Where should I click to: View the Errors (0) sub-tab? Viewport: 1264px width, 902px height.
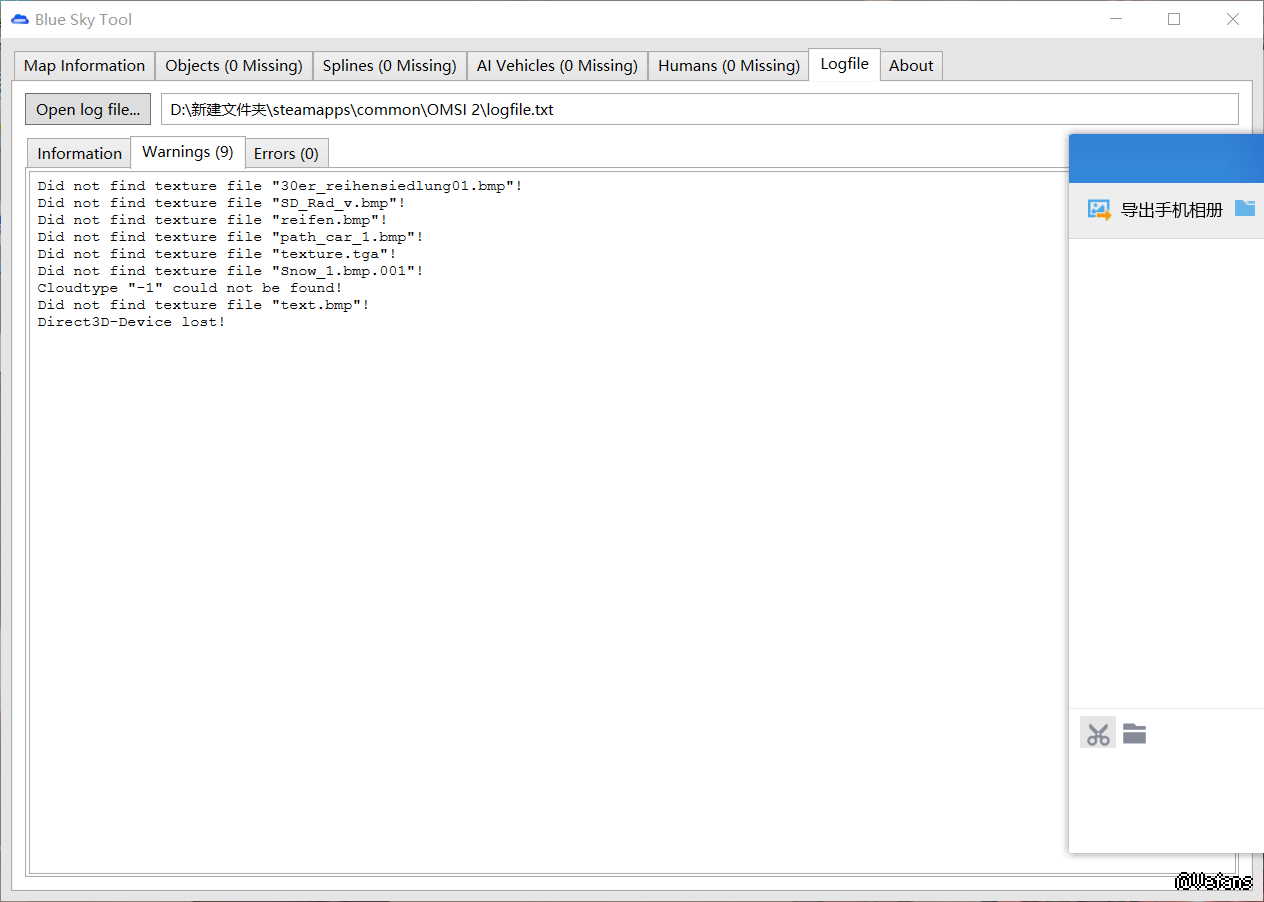[x=286, y=153]
